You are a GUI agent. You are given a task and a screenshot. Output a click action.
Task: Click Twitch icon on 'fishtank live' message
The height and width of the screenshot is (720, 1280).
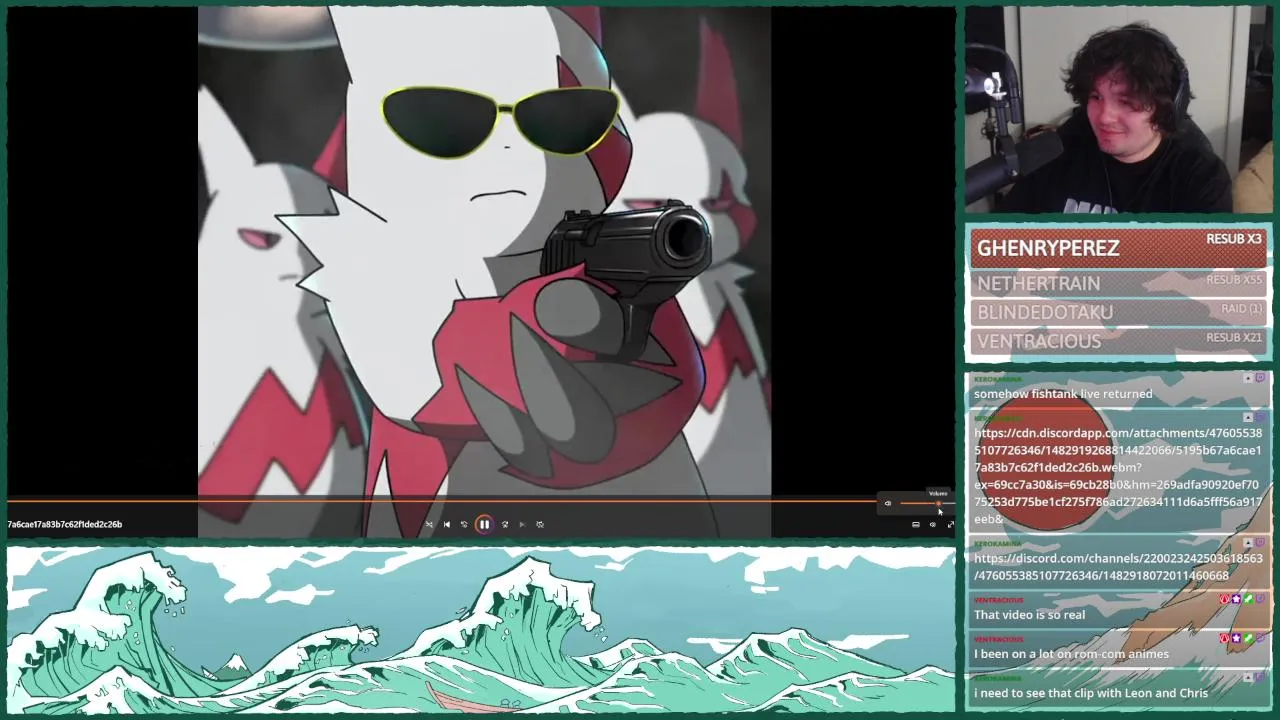[1261, 378]
